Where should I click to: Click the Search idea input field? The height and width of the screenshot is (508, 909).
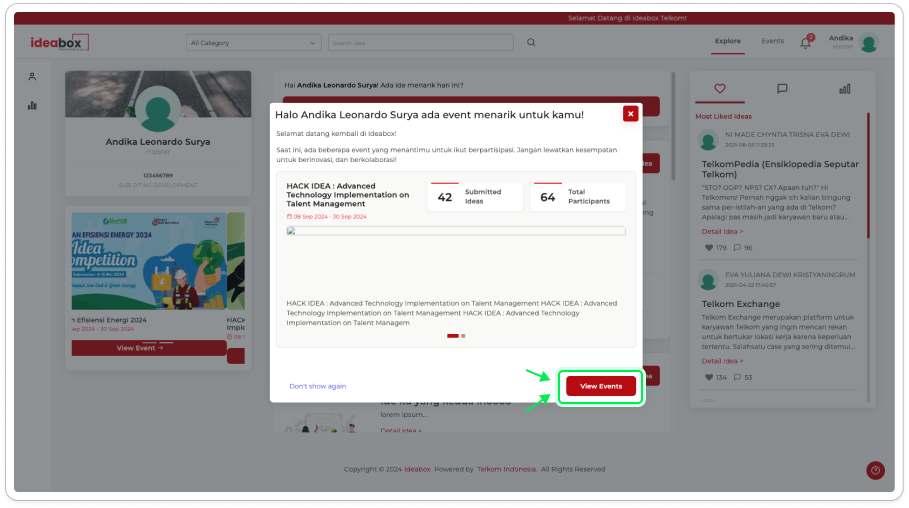(x=421, y=43)
